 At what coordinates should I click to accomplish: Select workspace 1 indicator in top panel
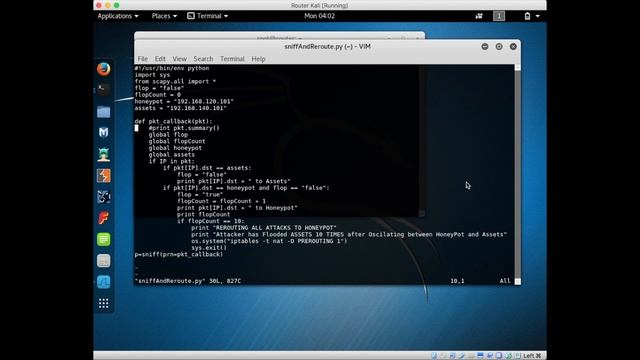tap(499, 16)
